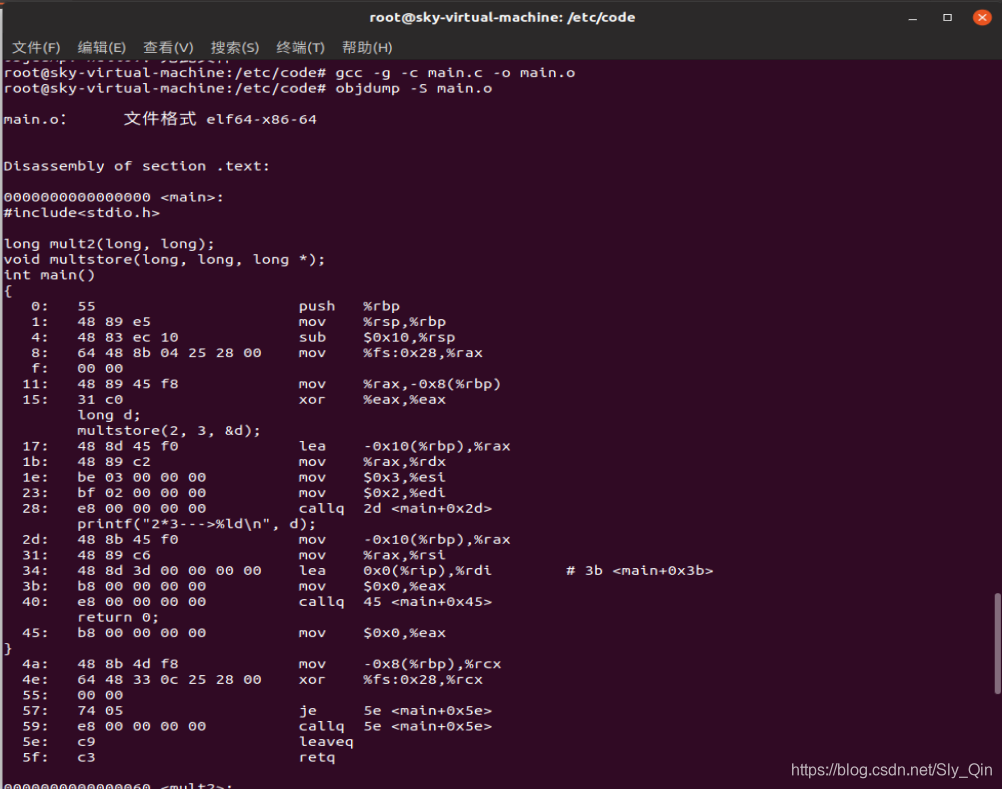
Task: Maximize the terminal window
Action: click(x=947, y=18)
